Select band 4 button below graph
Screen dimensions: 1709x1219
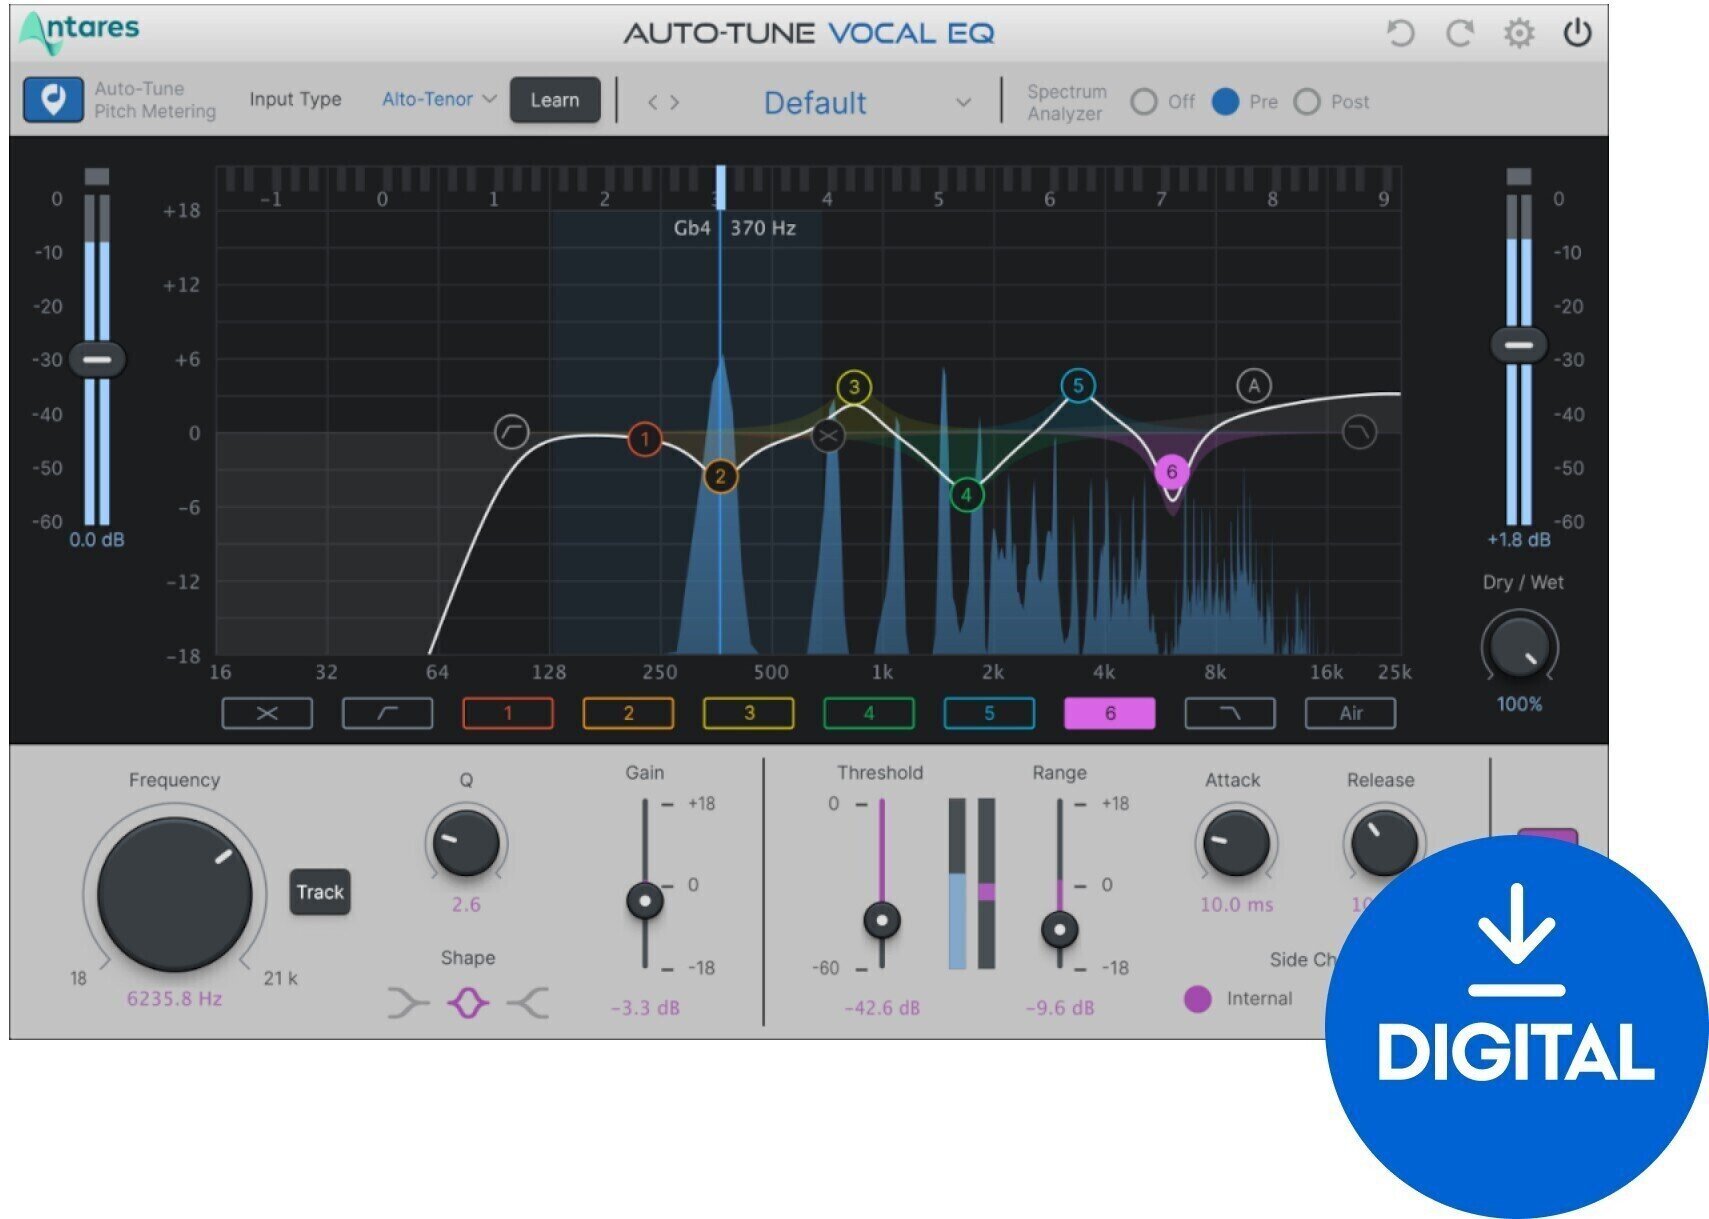click(x=869, y=713)
